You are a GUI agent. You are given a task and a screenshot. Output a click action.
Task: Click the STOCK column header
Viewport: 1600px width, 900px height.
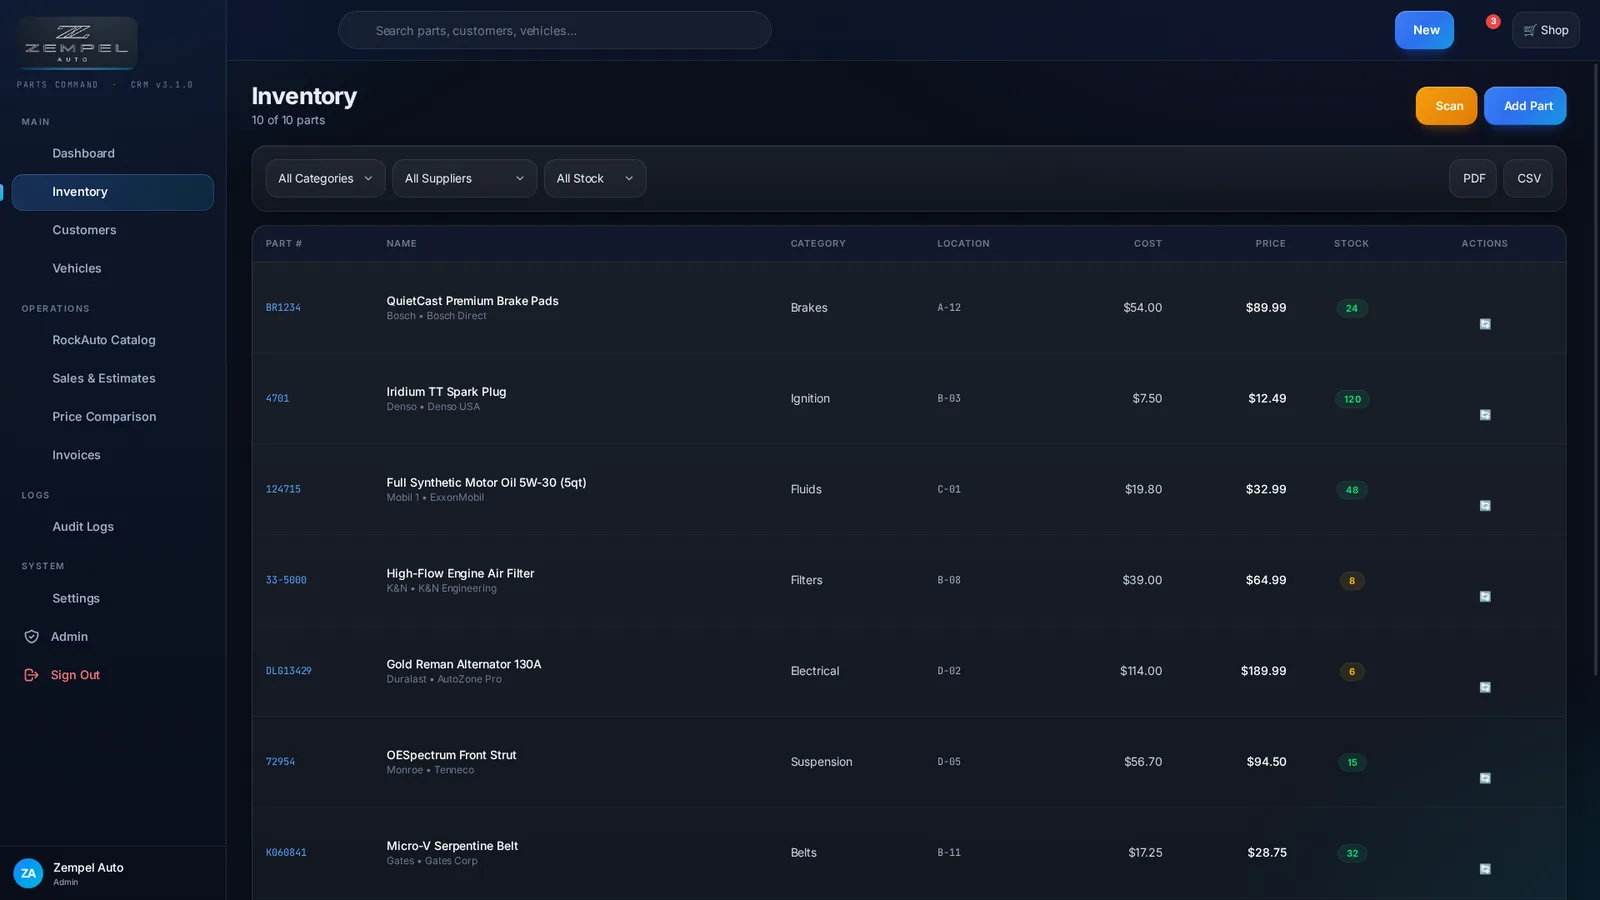click(x=1351, y=244)
